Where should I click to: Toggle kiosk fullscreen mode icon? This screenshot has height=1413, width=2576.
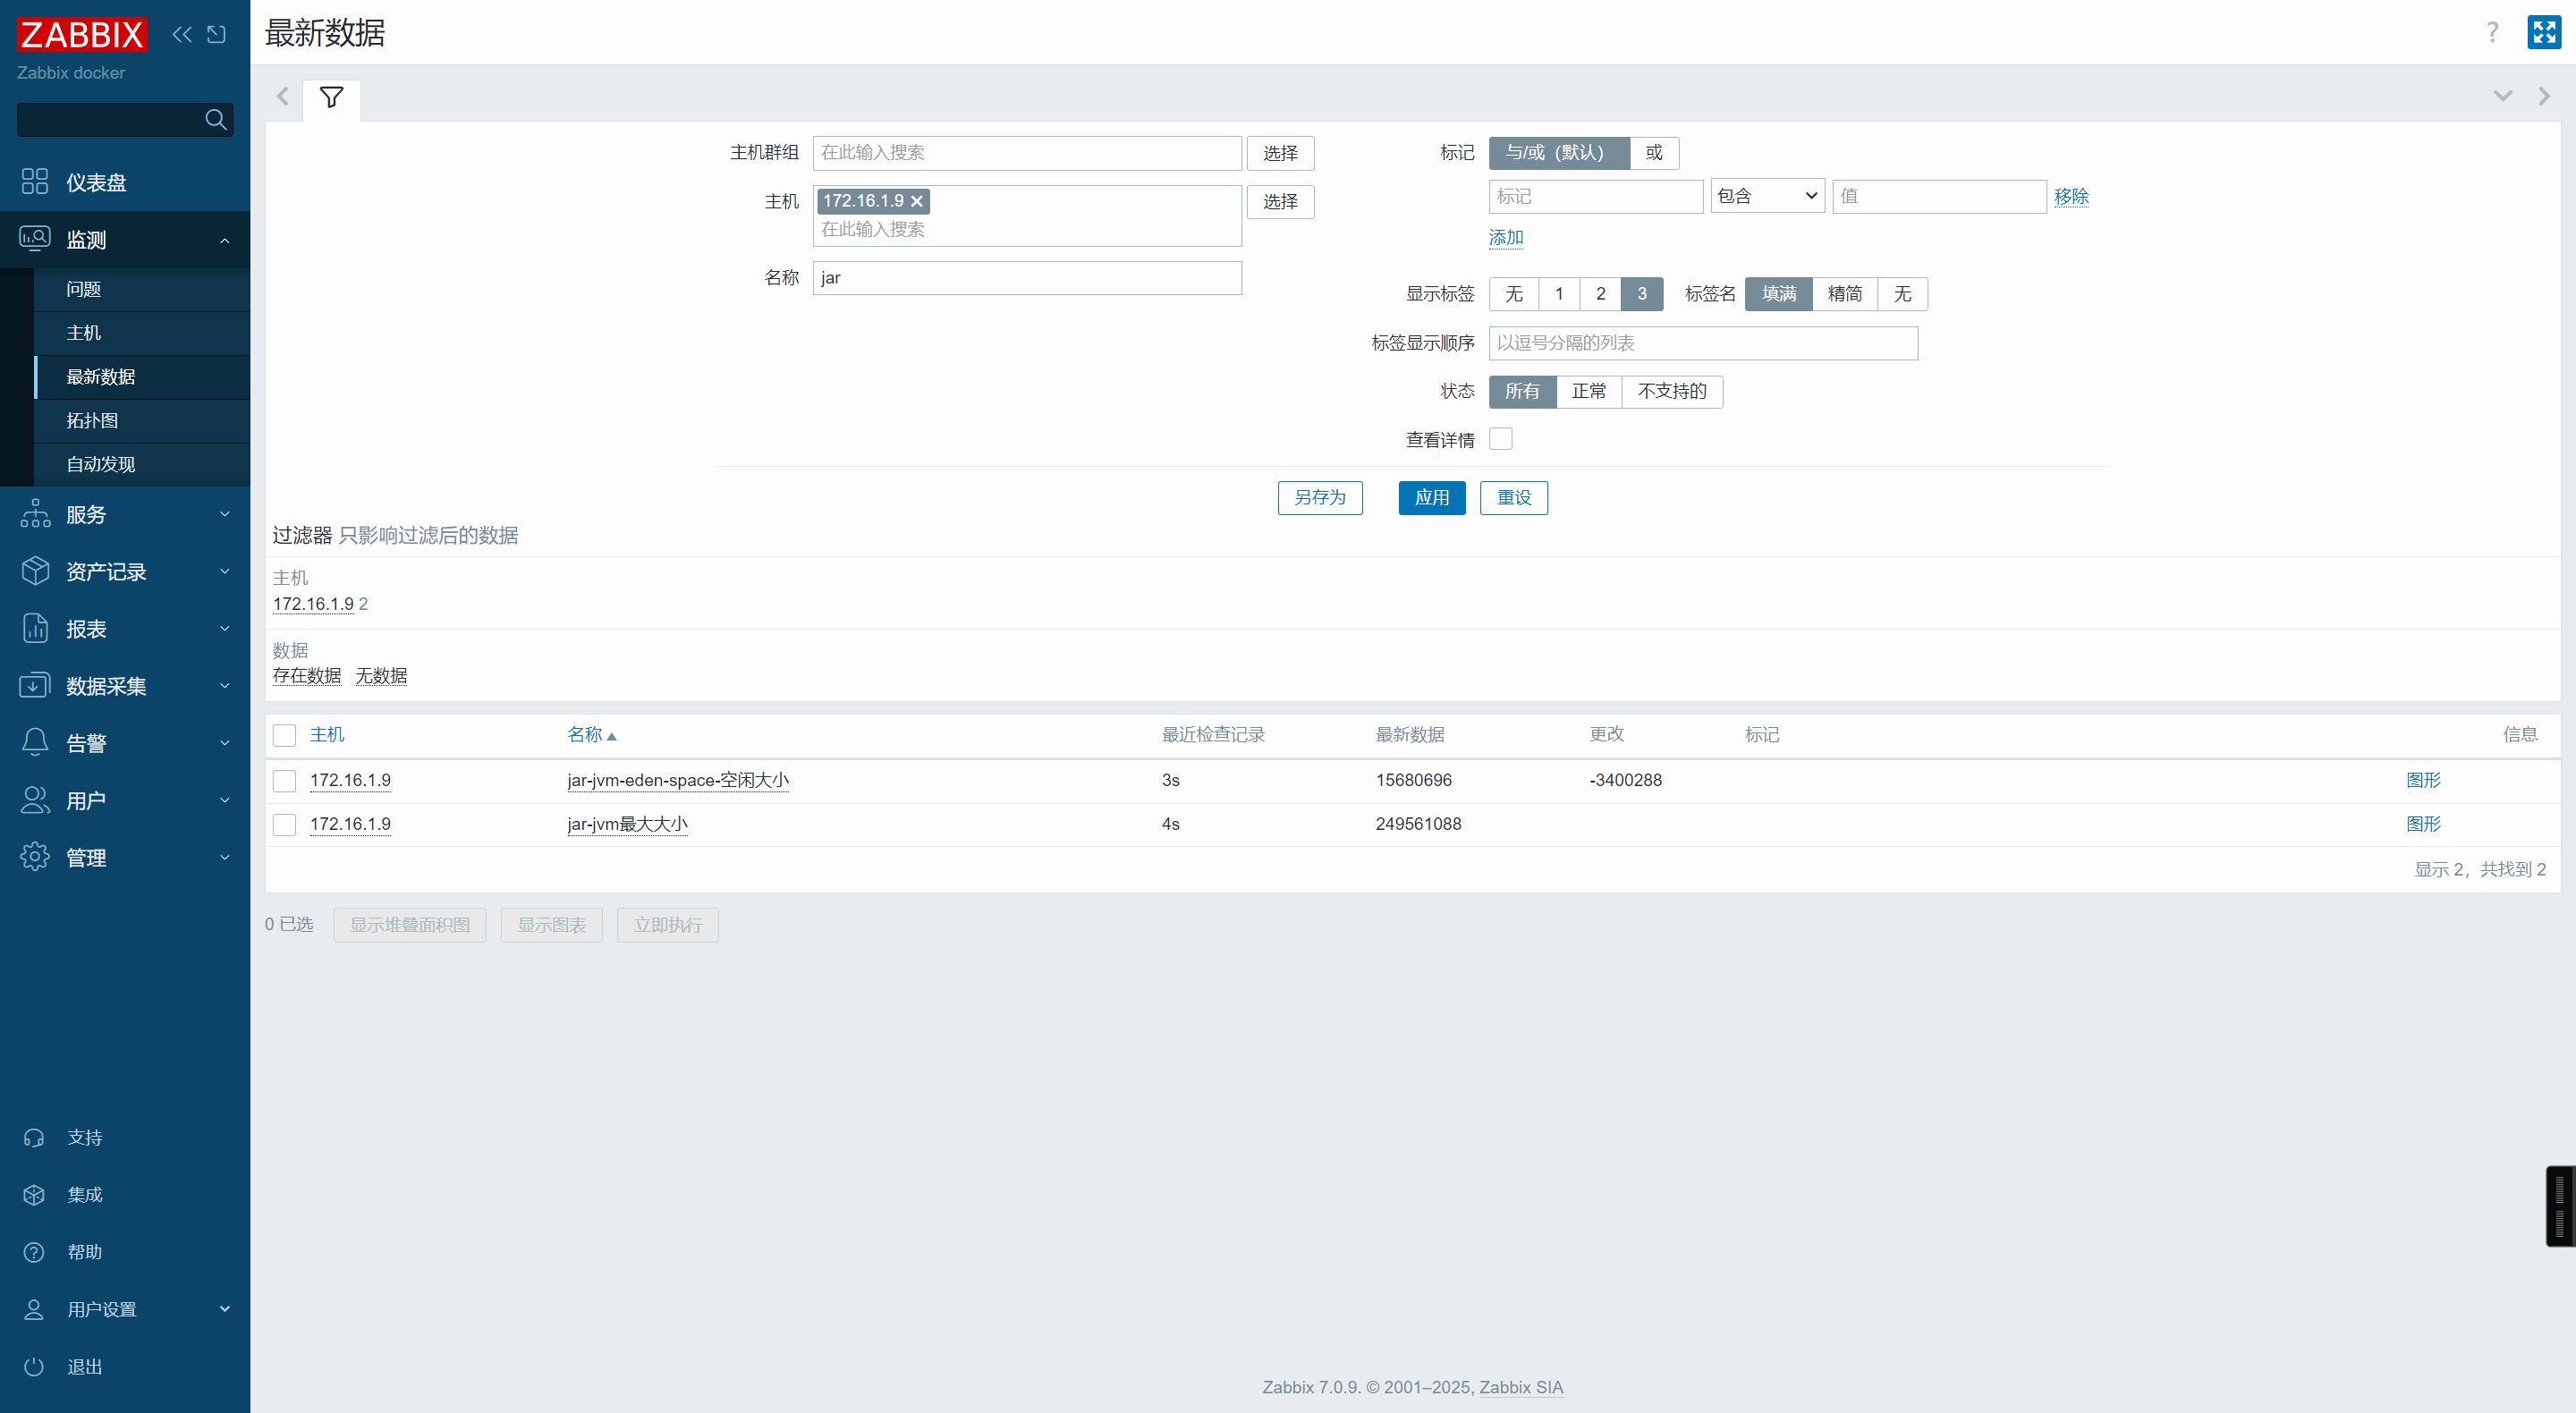point(2544,33)
